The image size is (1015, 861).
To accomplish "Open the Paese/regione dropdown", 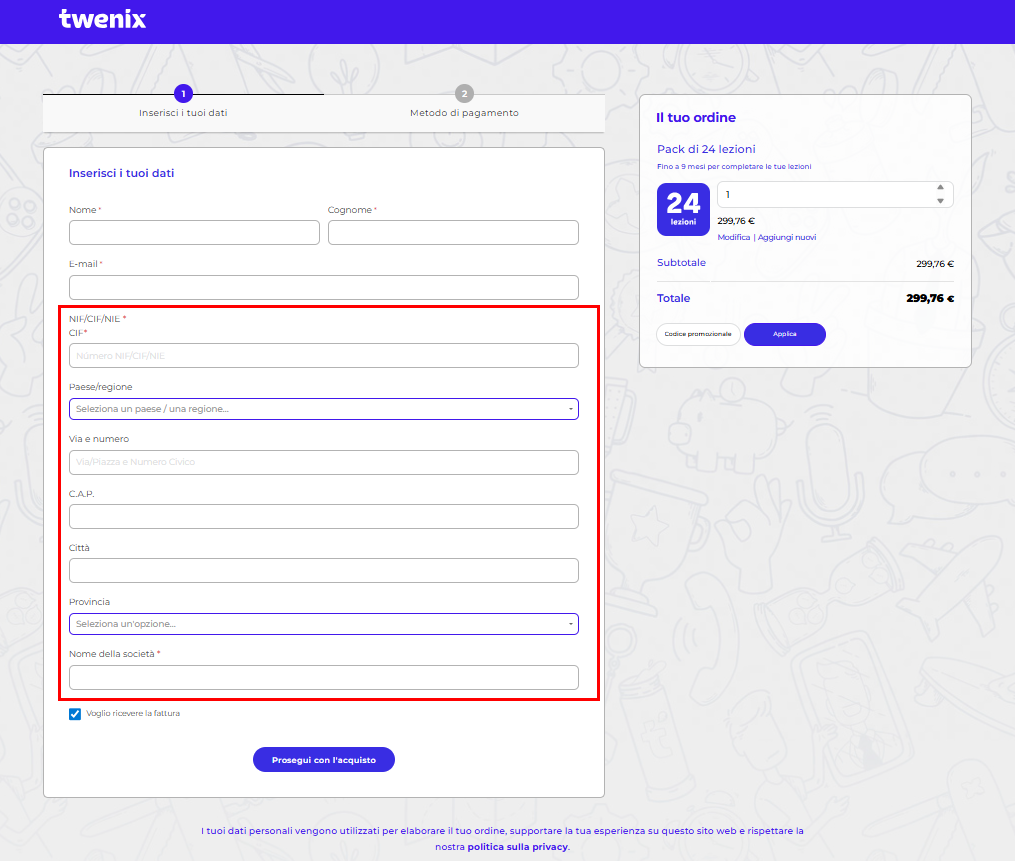I will [323, 409].
